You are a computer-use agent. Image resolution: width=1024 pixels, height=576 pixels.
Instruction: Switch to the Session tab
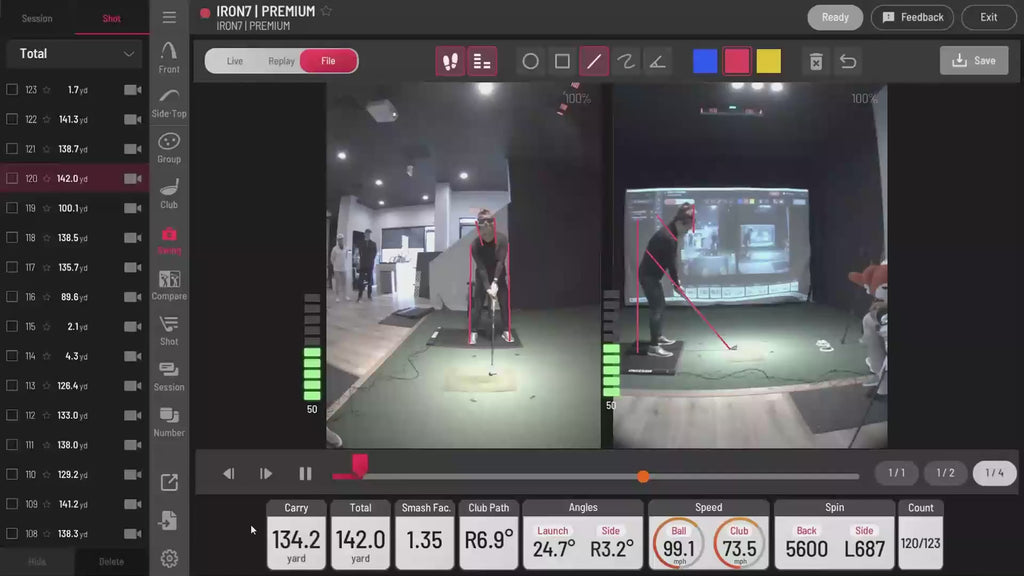(x=37, y=18)
